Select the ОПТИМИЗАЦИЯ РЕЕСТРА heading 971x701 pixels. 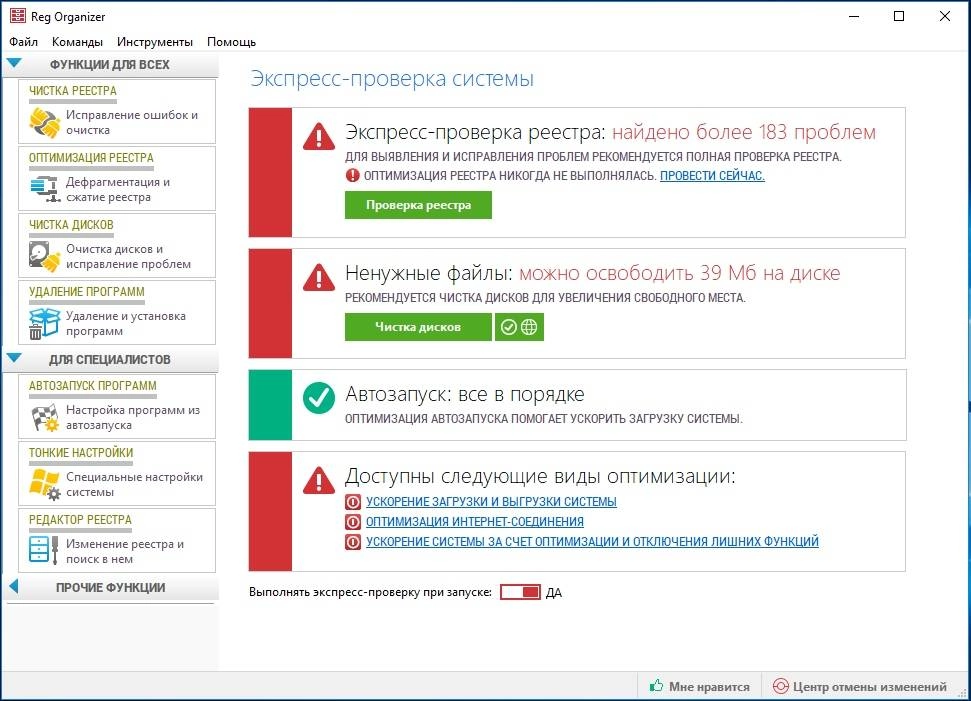pyautogui.click(x=91, y=158)
